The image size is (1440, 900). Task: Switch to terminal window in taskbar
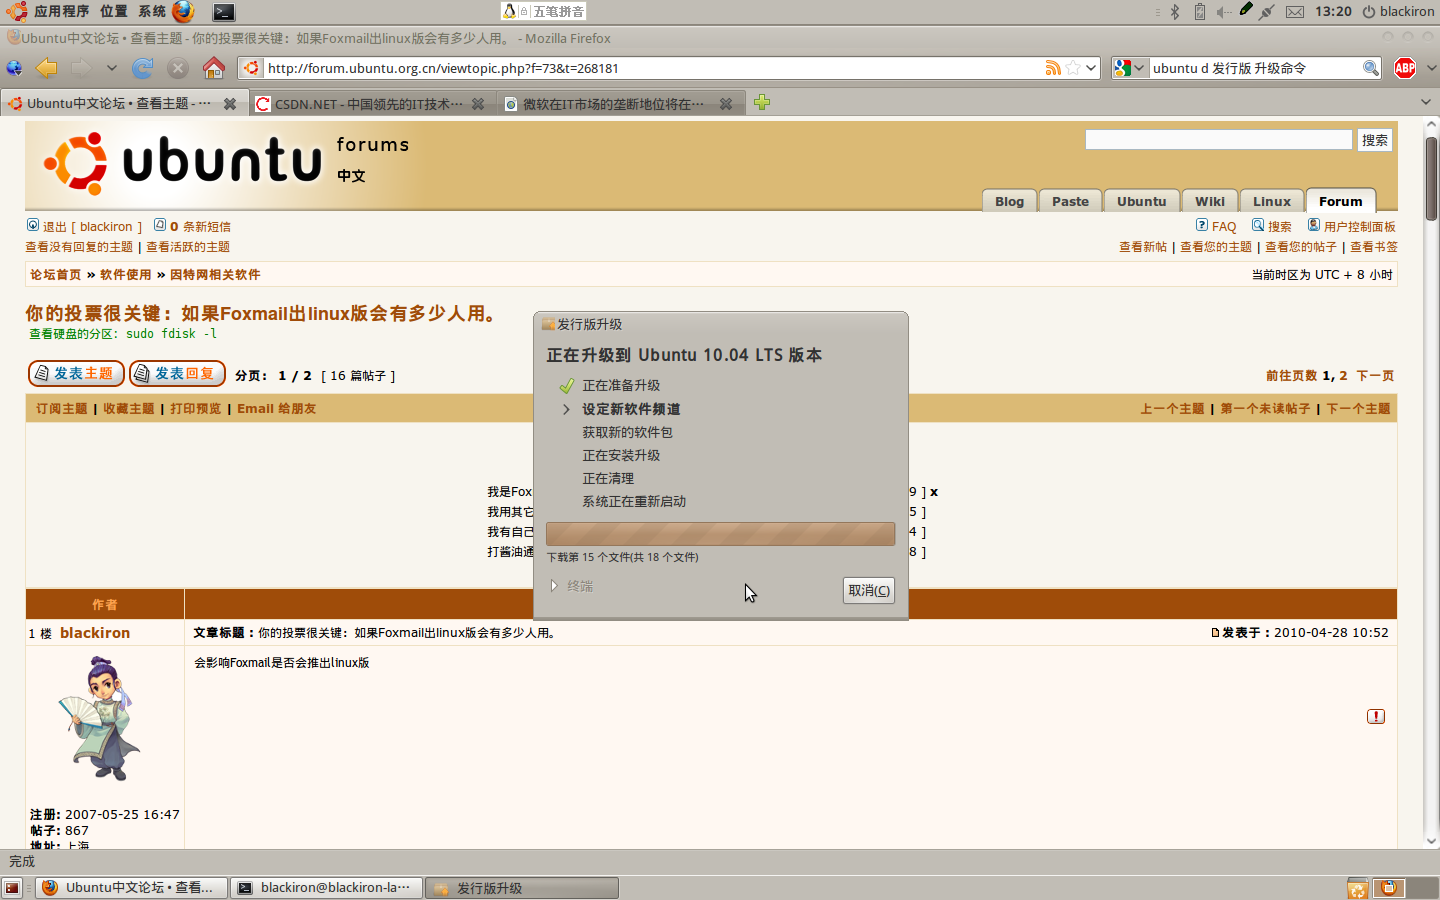coord(326,888)
